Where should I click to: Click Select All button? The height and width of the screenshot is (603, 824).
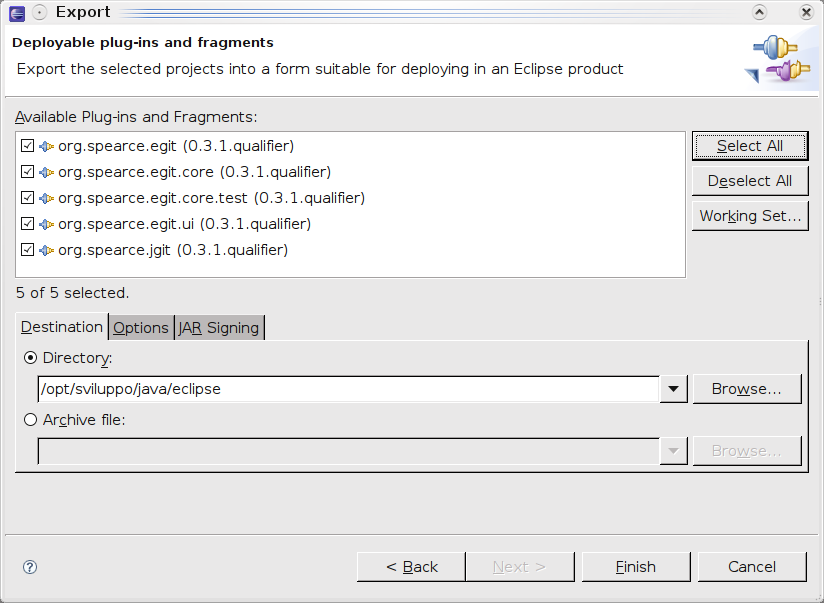750,146
